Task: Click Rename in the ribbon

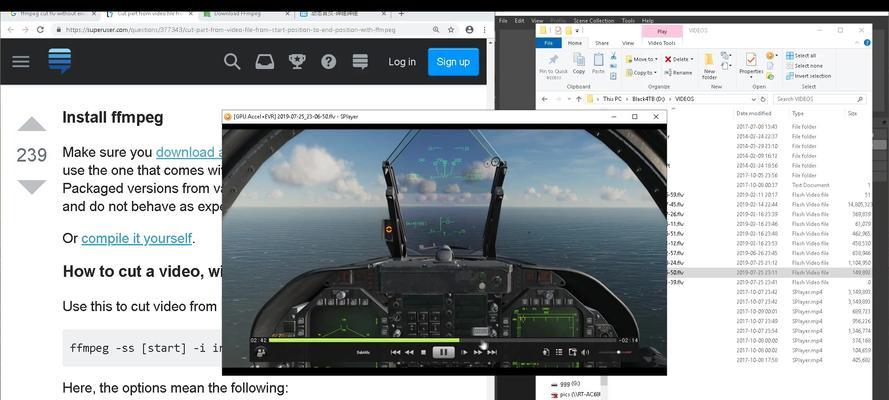Action: click(678, 73)
